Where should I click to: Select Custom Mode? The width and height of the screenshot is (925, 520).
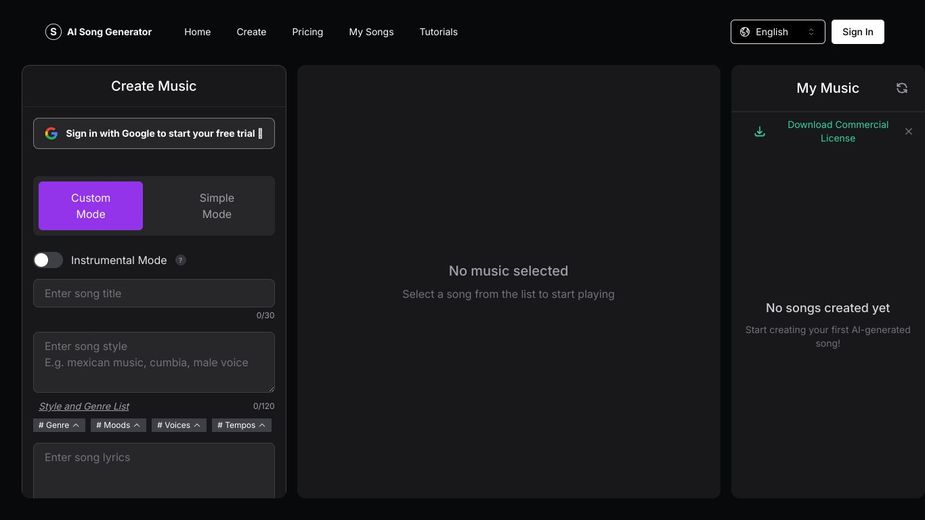(x=91, y=206)
